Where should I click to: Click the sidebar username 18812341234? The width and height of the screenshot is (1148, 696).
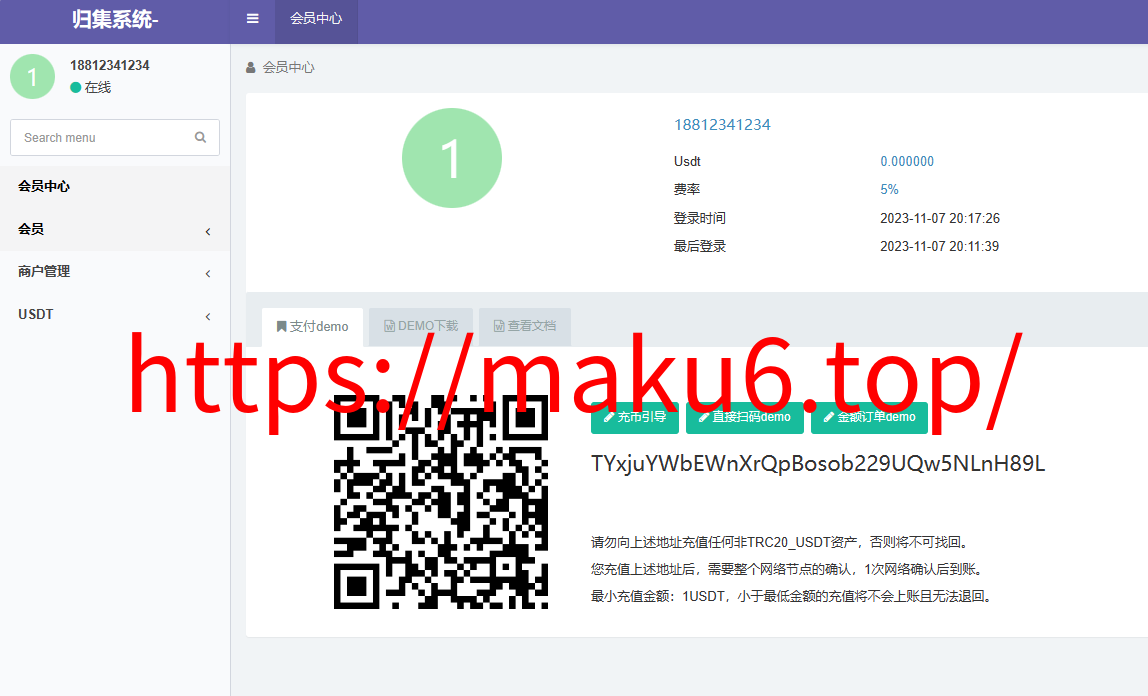pos(110,65)
